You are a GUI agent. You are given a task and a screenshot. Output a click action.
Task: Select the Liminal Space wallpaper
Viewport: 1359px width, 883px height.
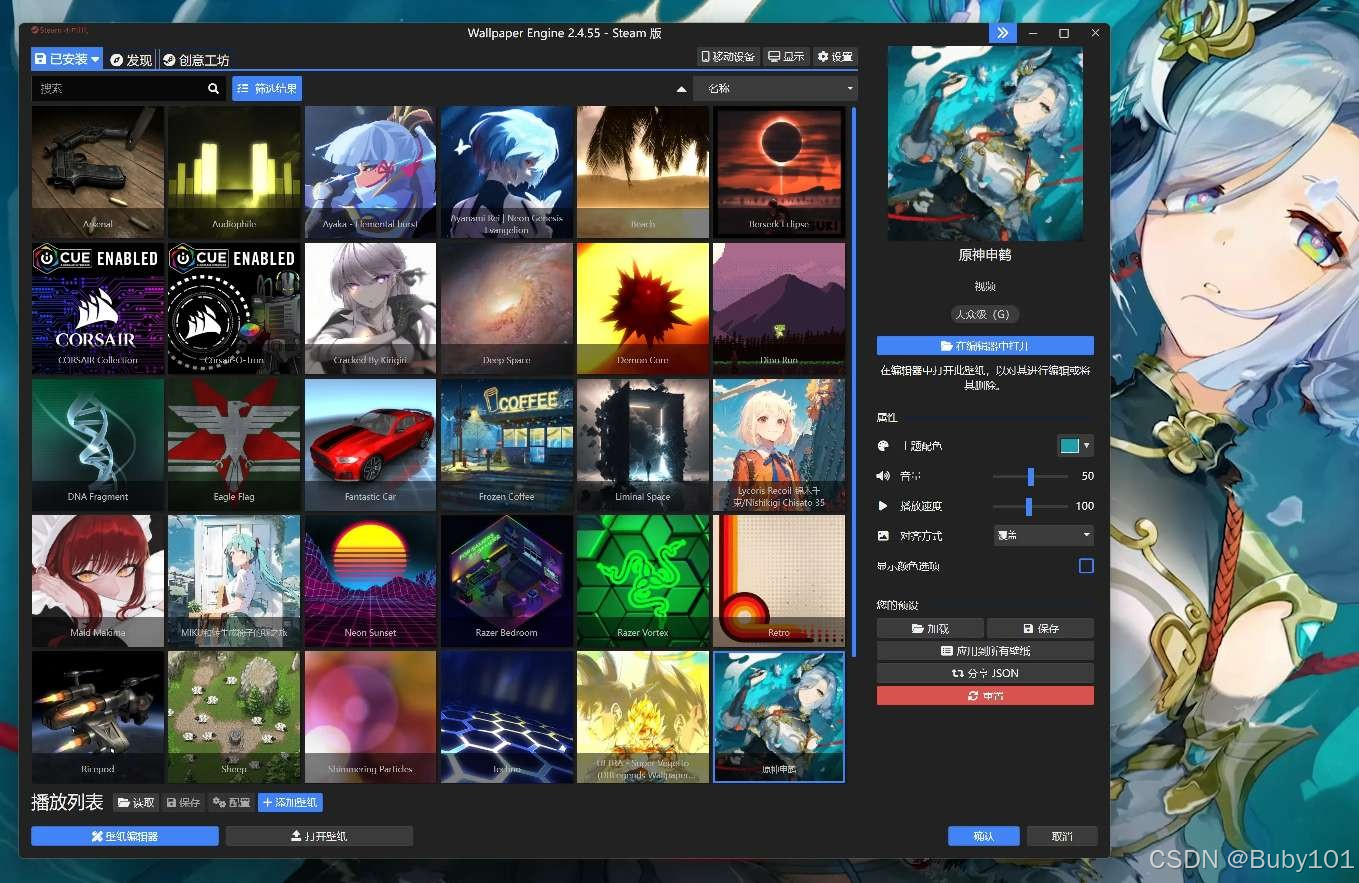643,444
